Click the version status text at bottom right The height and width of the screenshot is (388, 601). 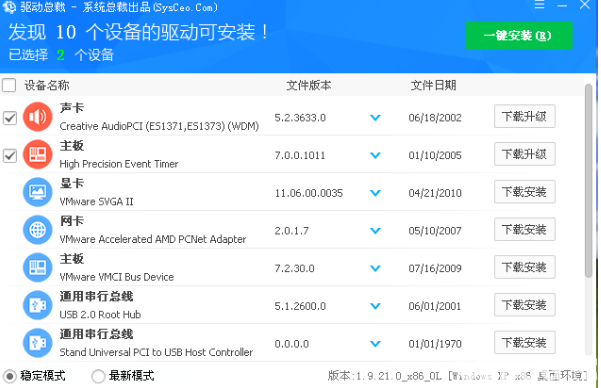tap(457, 376)
